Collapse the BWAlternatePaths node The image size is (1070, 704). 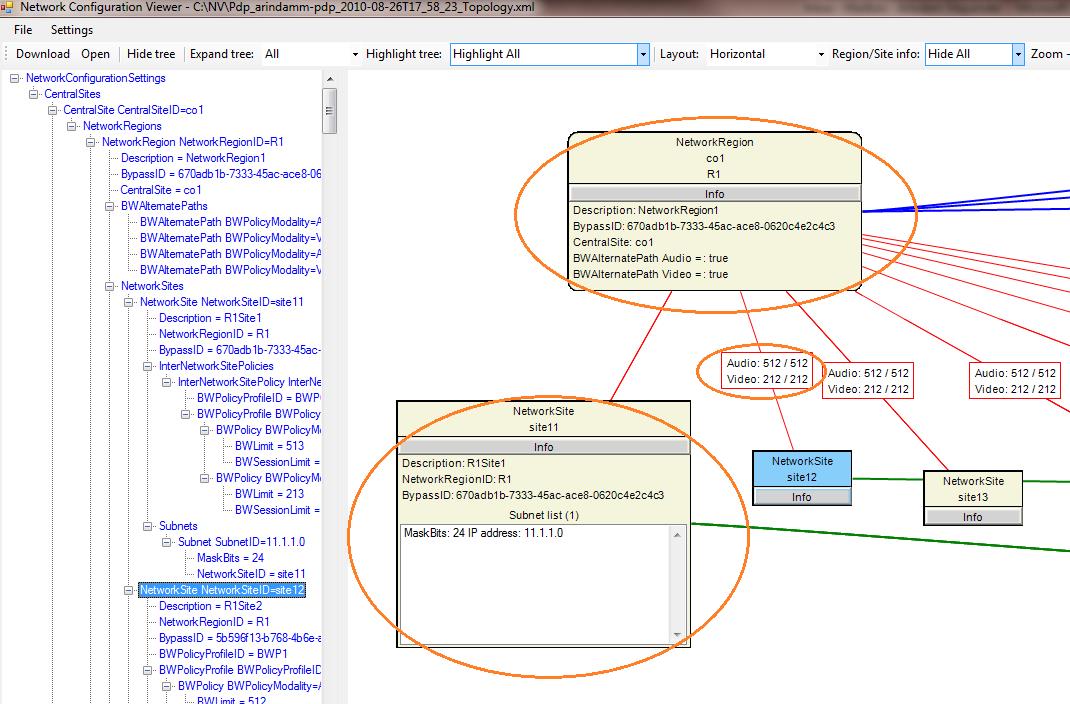(110, 206)
